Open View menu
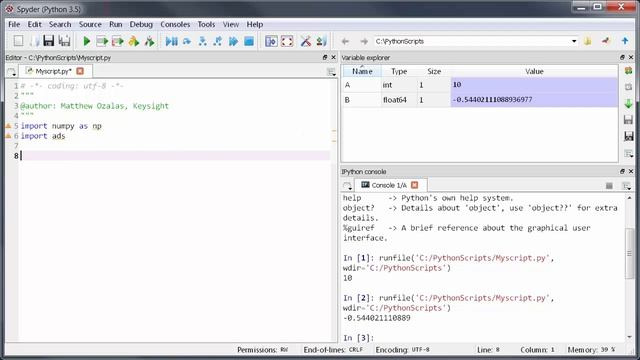 (231, 24)
